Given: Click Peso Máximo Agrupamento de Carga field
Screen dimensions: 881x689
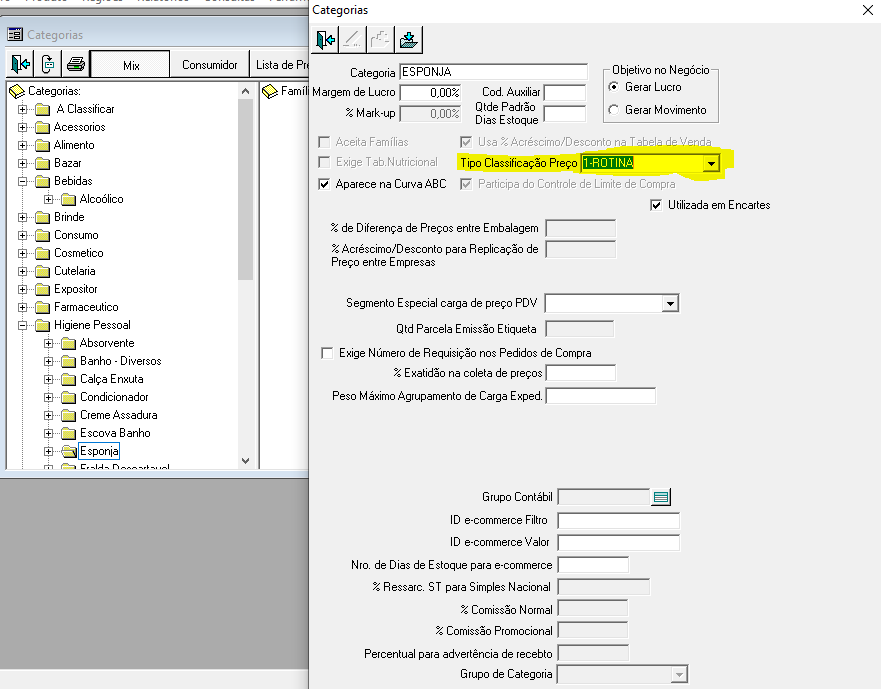Looking at the screenshot, I should pos(601,396).
